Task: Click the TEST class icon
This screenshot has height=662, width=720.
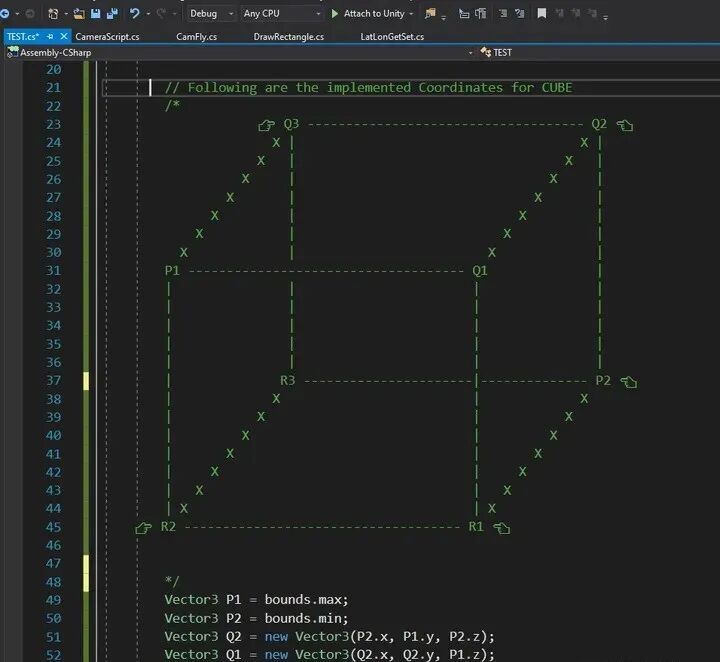Action: tap(485, 52)
